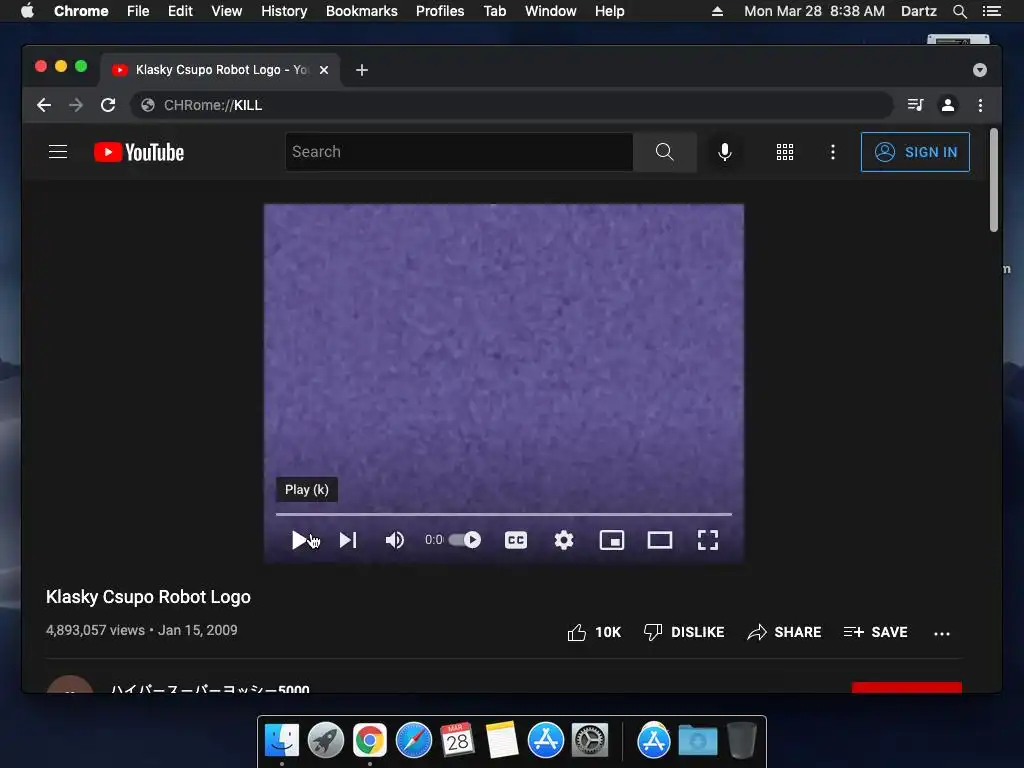Click the video progress bar

504,515
